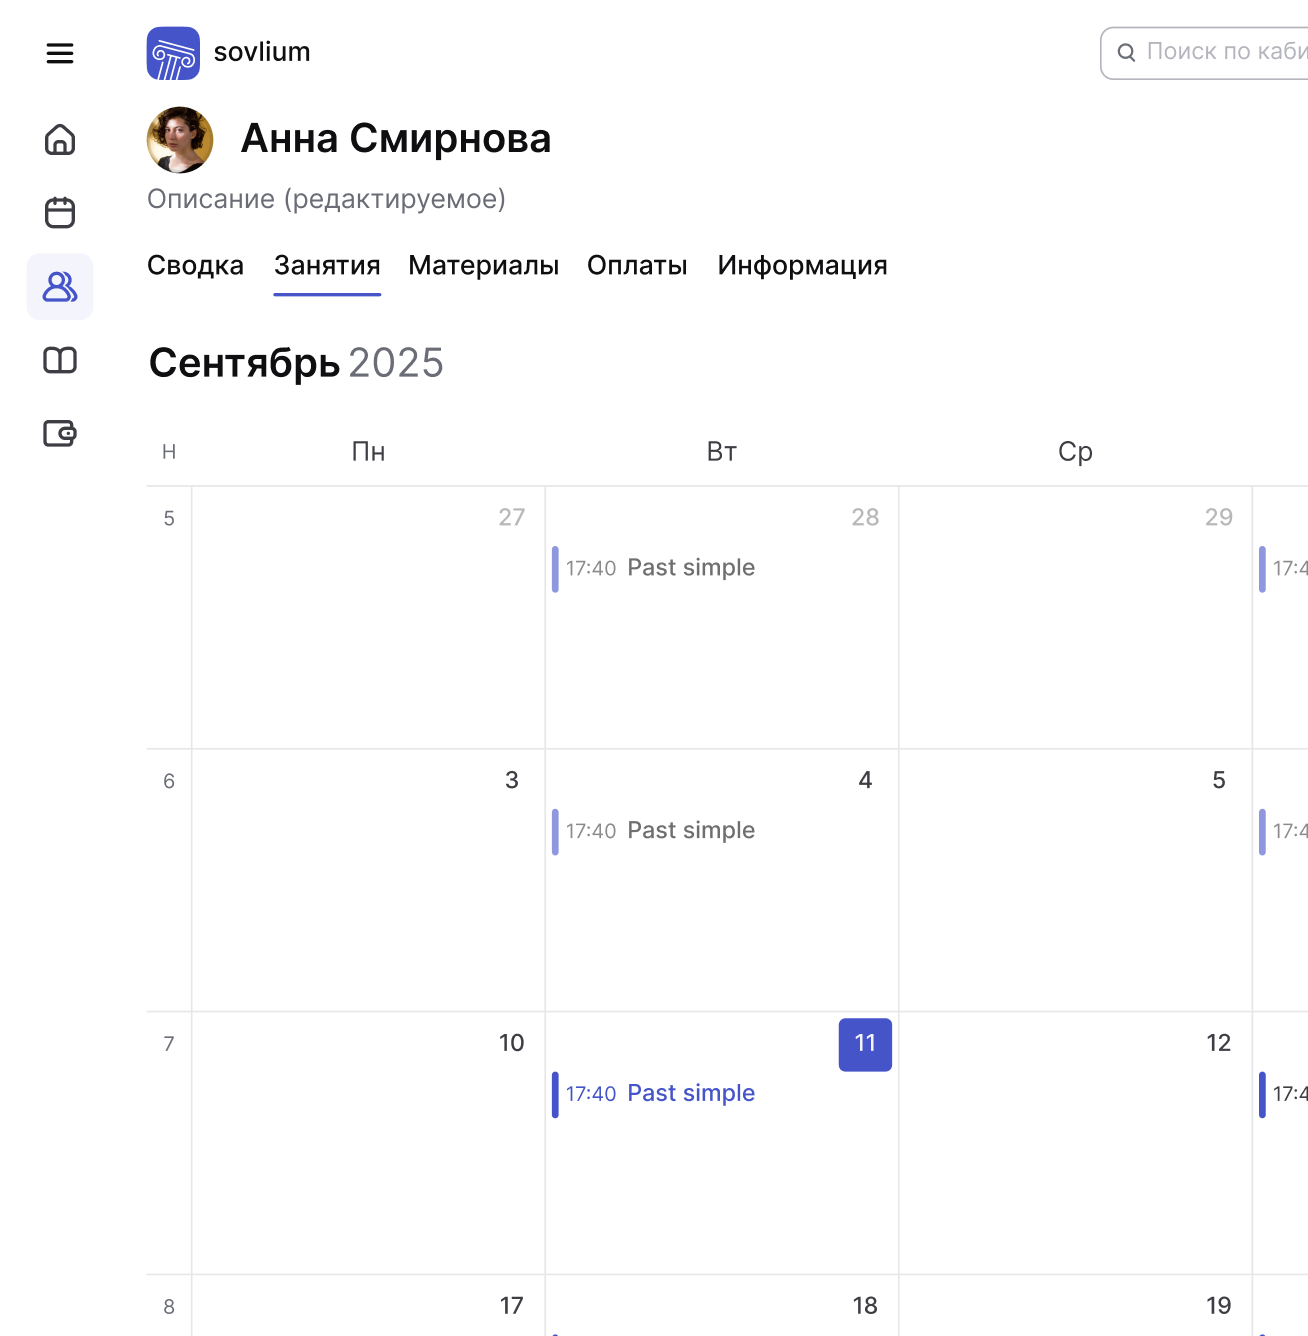
Task: Switch to the Занятия tab
Action: (x=327, y=266)
